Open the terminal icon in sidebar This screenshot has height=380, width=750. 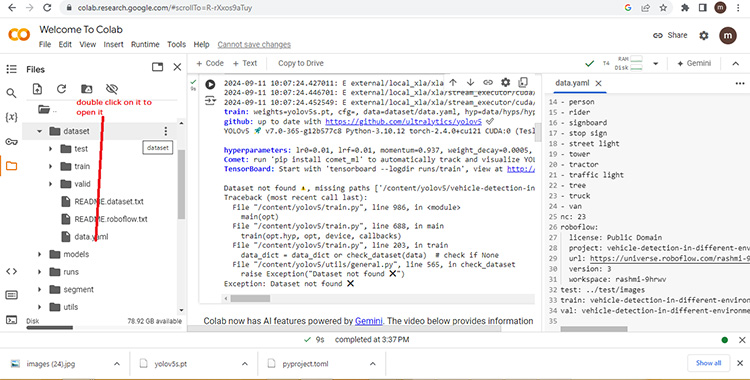tap(11, 319)
